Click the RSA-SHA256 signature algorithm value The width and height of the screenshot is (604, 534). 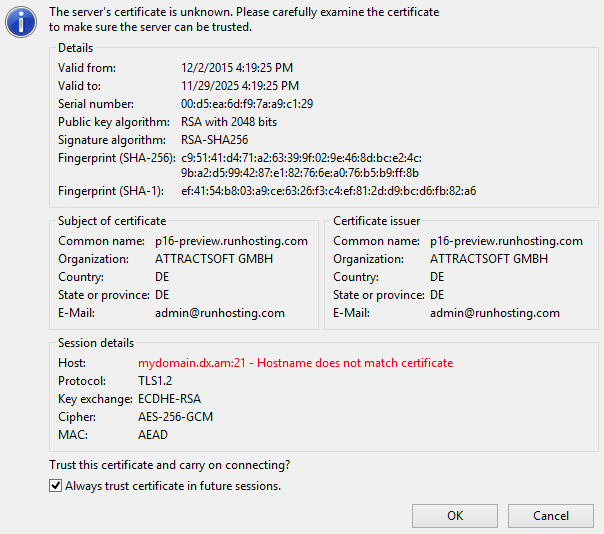(x=214, y=140)
